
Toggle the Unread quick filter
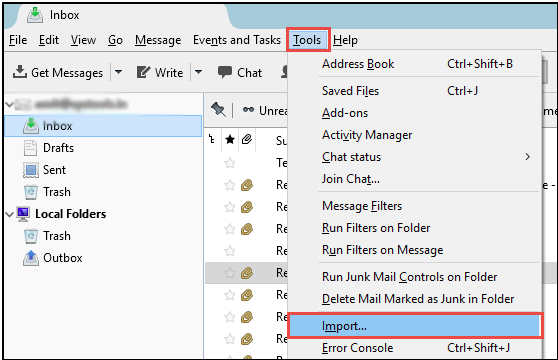(265, 111)
